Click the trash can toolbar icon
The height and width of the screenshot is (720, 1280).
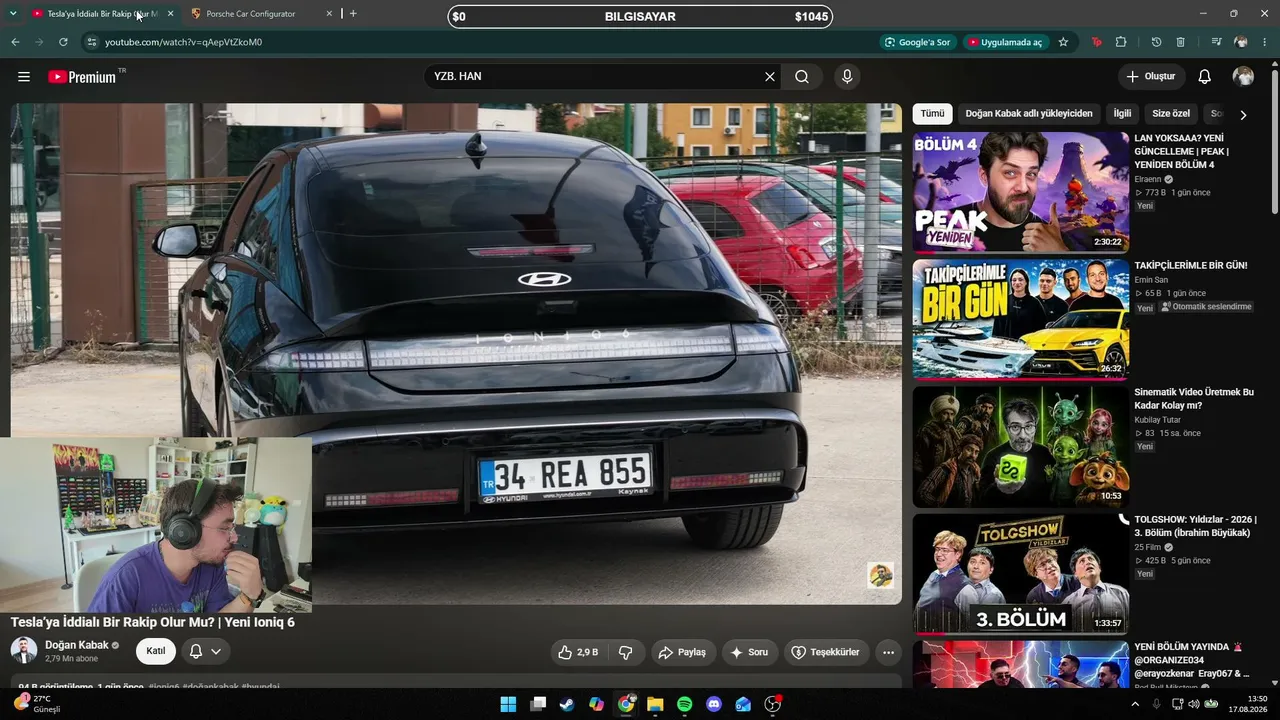point(1180,42)
